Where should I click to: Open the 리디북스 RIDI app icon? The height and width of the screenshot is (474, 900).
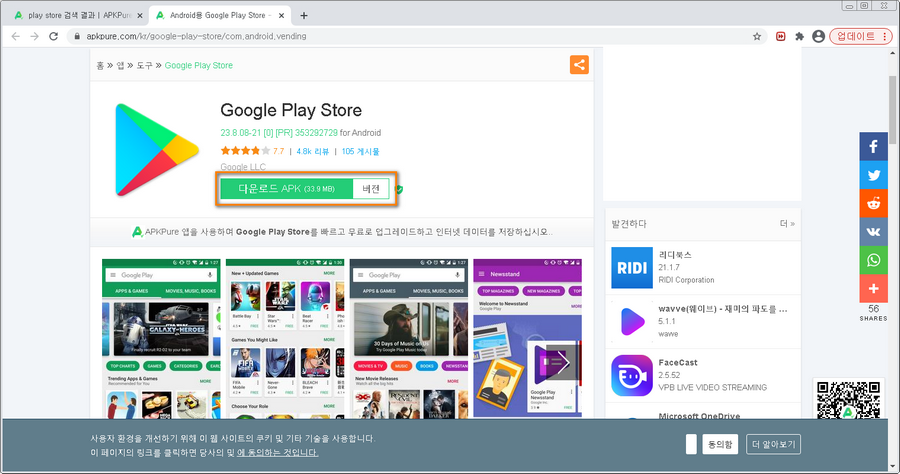coord(632,267)
